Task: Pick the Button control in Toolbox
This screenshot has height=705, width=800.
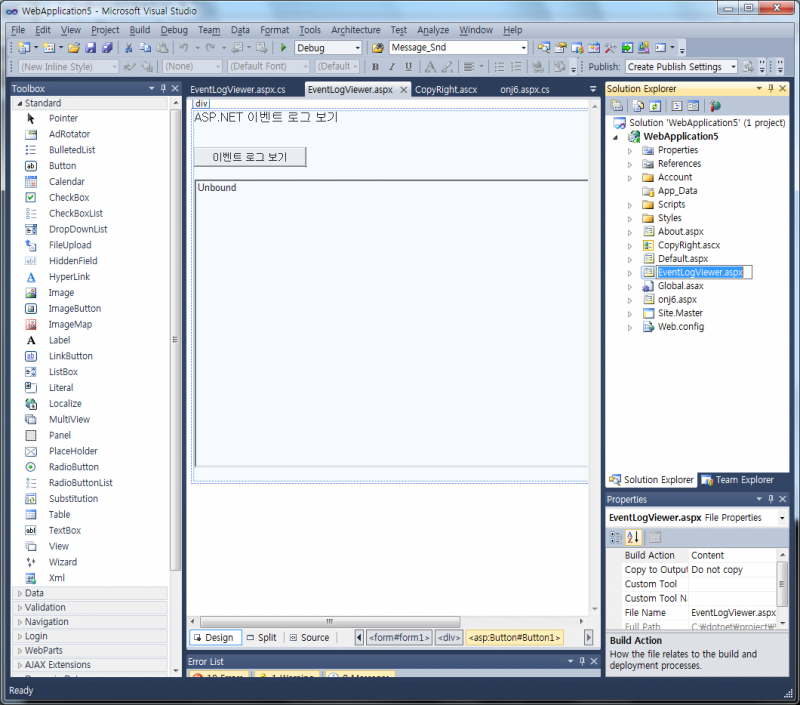Action: click(62, 166)
